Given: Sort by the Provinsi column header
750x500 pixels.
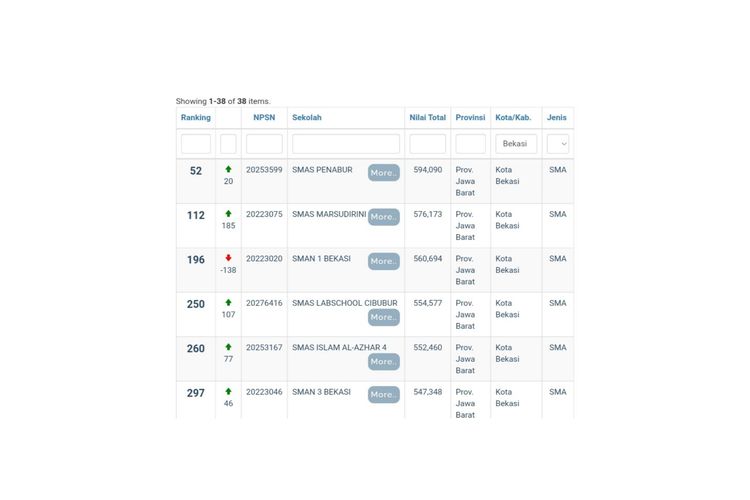Looking at the screenshot, I should pyautogui.click(x=470, y=118).
